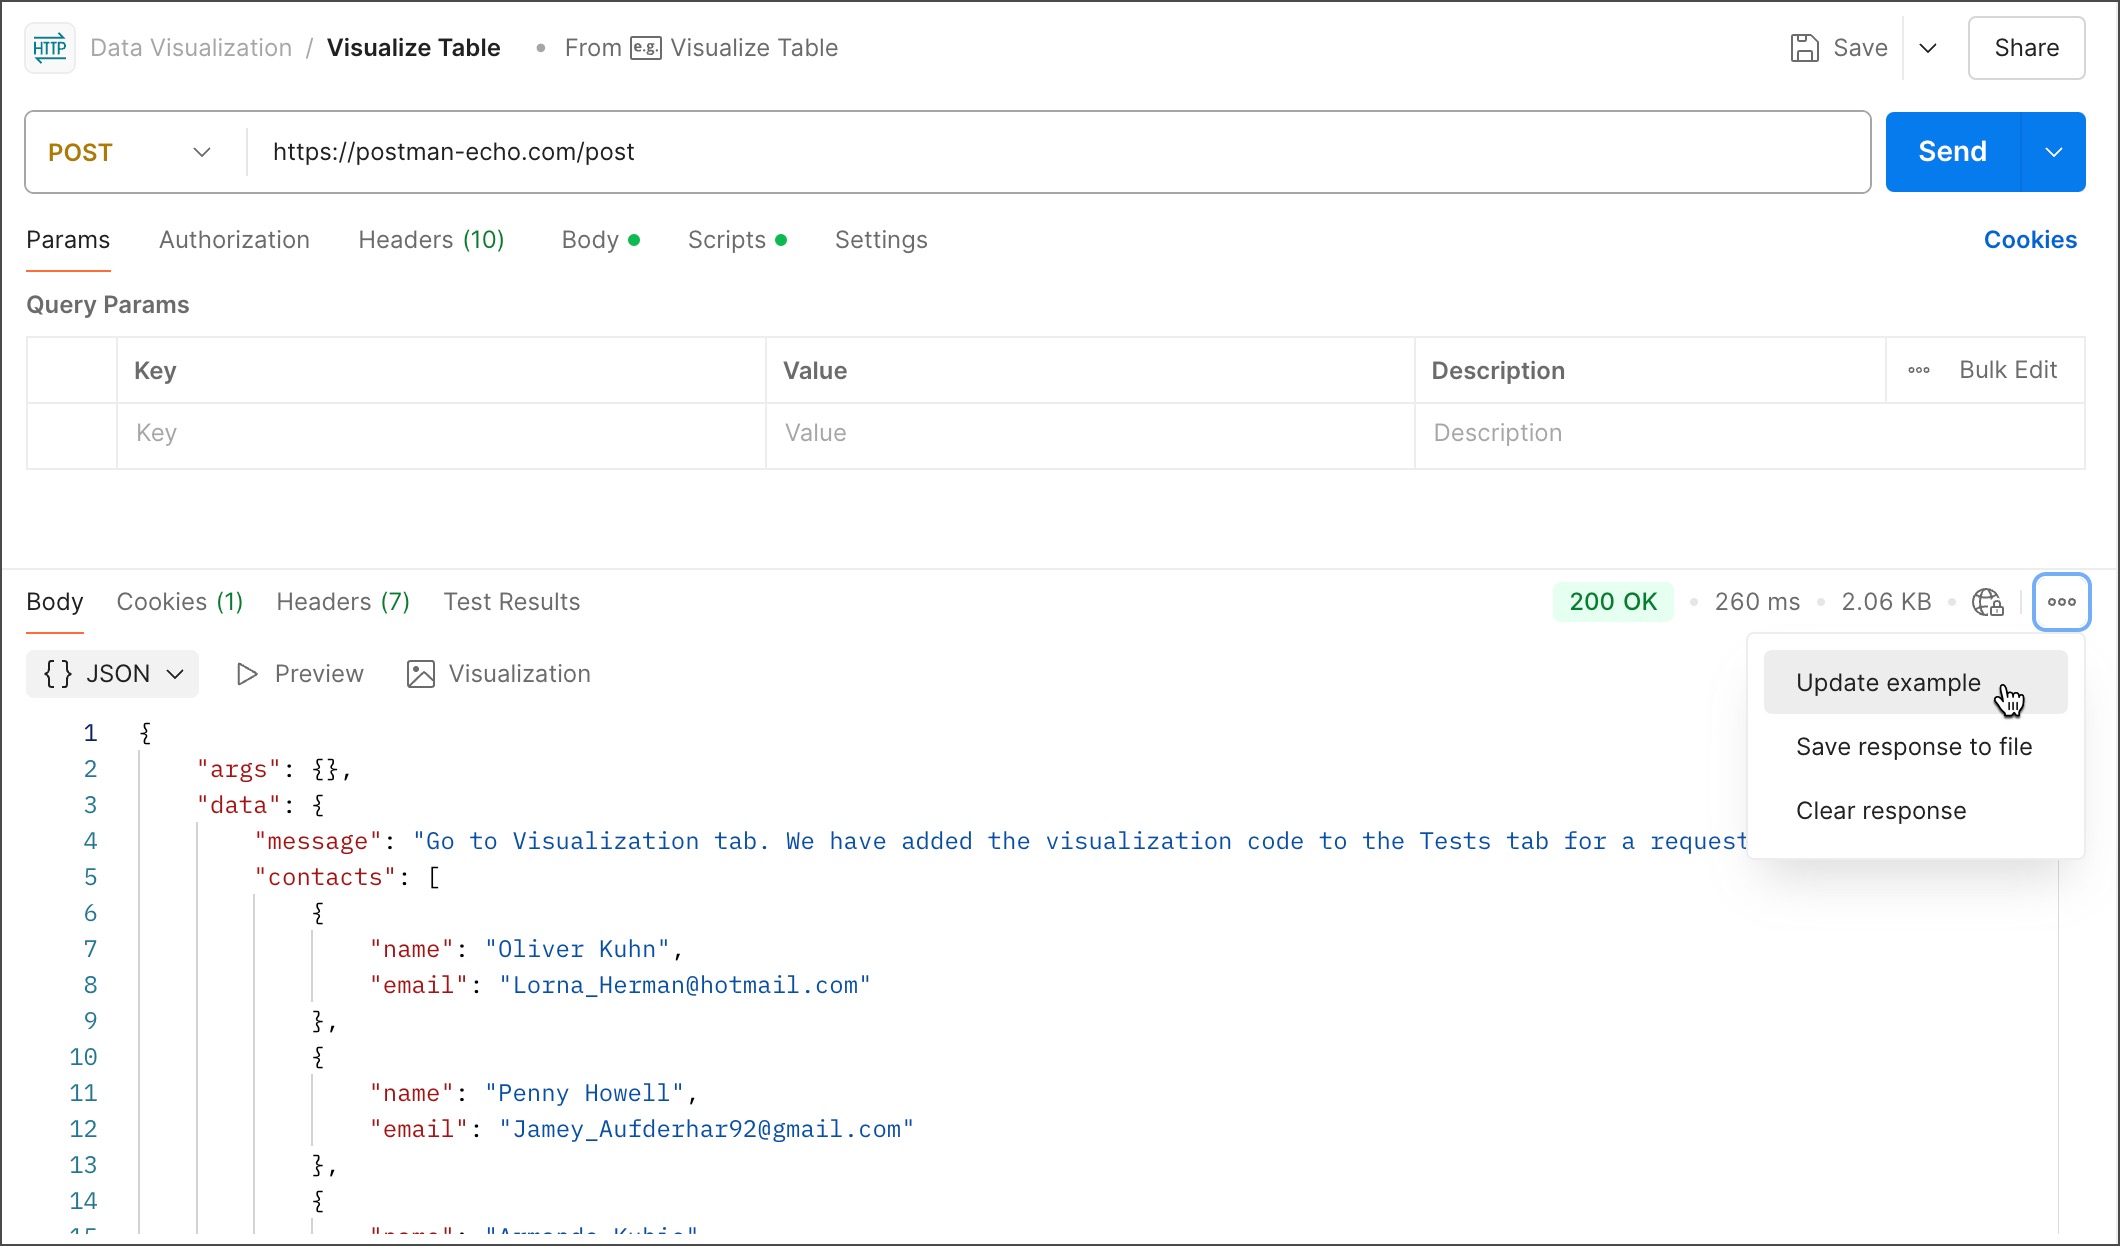Click query params column options dots
Screen dimensions: 2120x1246
[x=1918, y=370]
